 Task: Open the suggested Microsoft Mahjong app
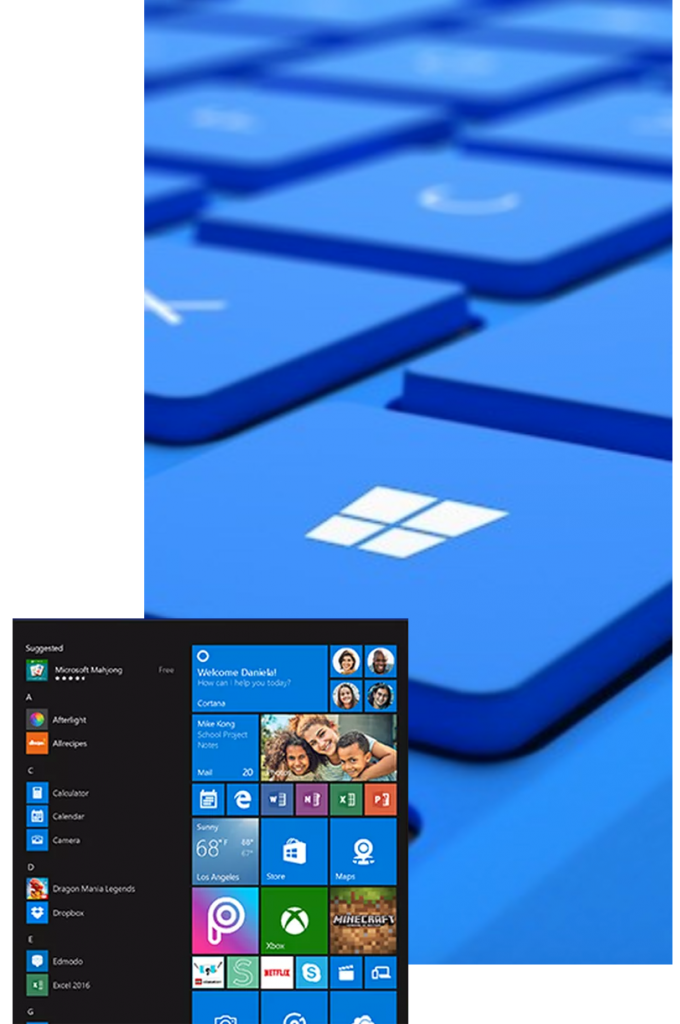pyautogui.click(x=88, y=670)
